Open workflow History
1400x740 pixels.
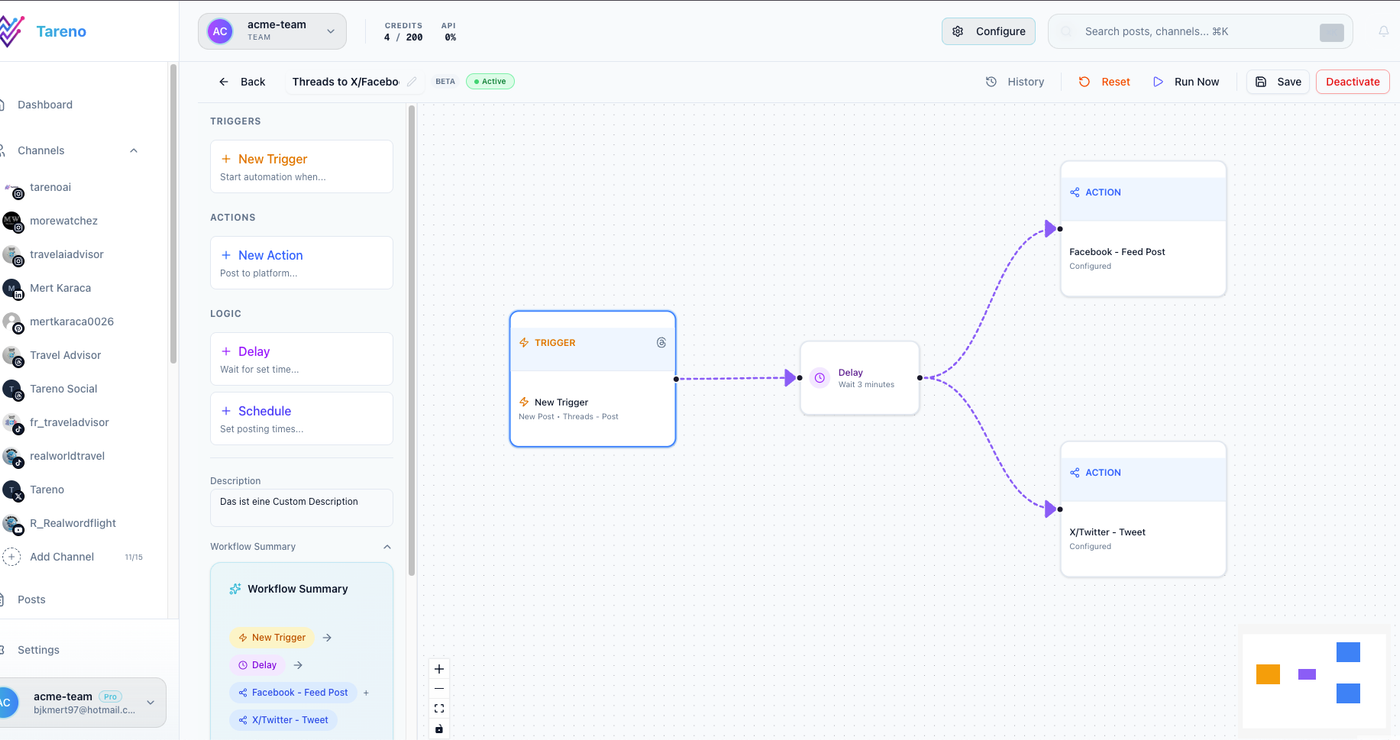[x=1015, y=82]
